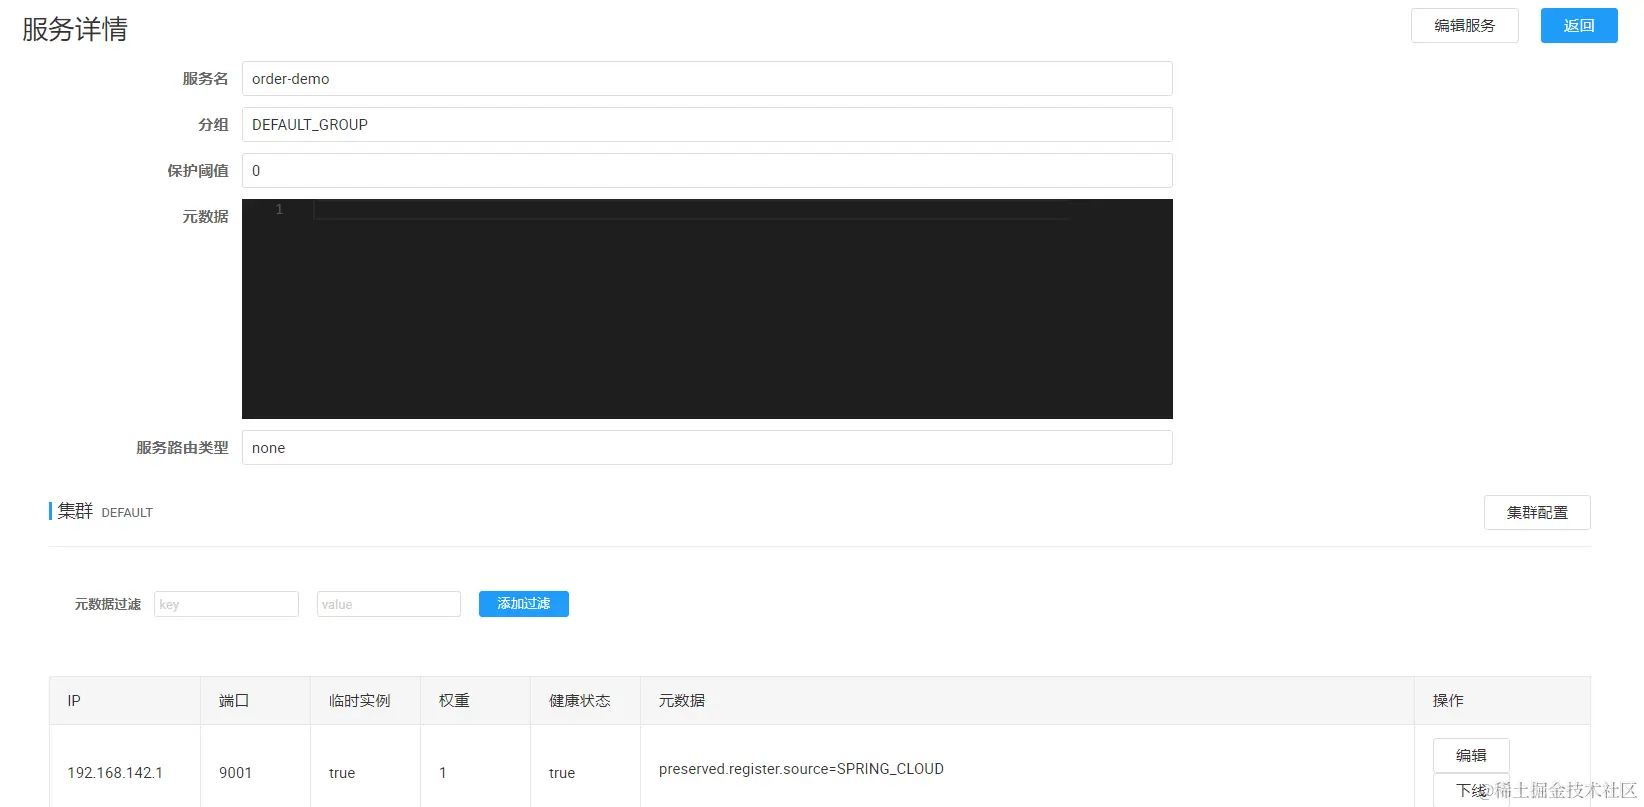
Task: Click into the 保护阈值 field
Action: pyautogui.click(x=707, y=171)
